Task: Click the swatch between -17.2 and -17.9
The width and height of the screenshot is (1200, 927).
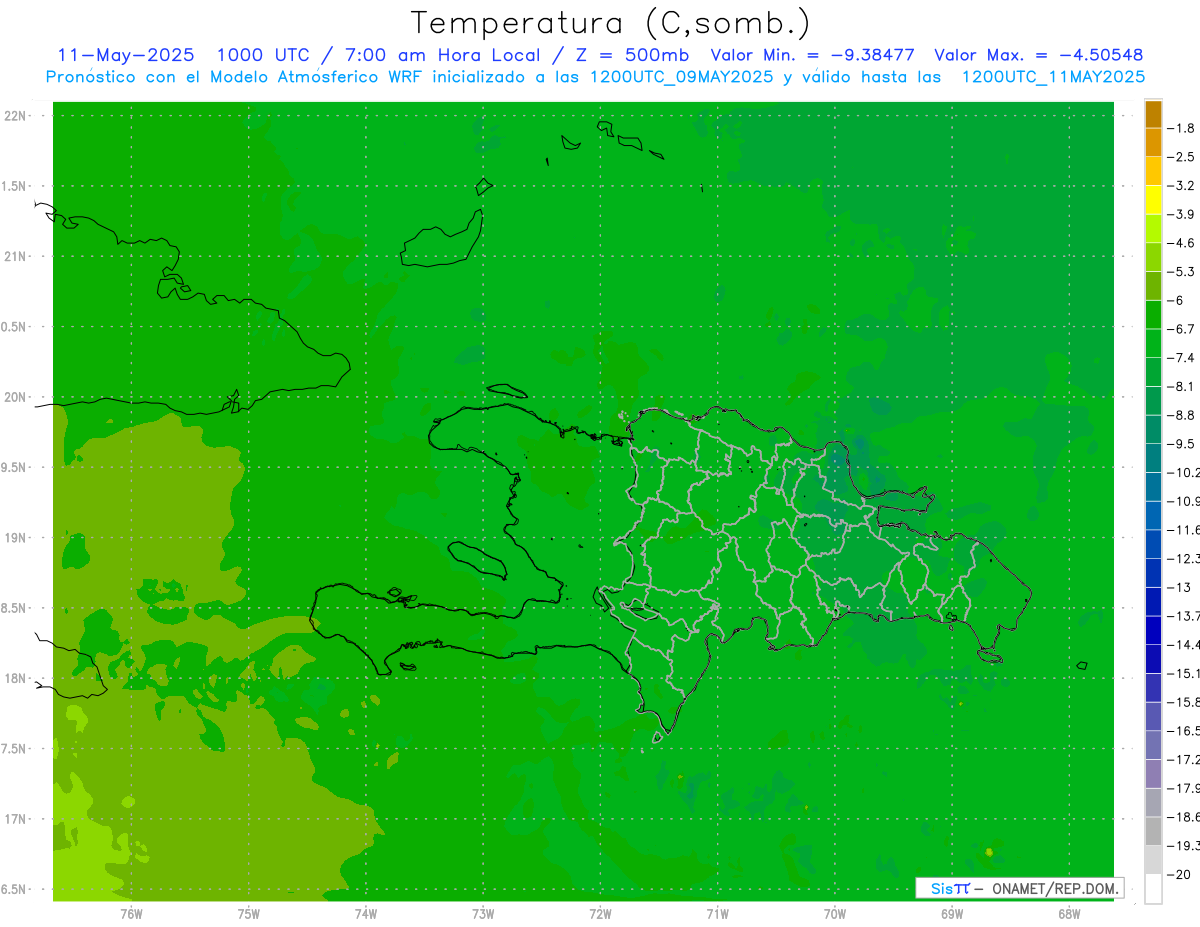Action: pos(1153,774)
